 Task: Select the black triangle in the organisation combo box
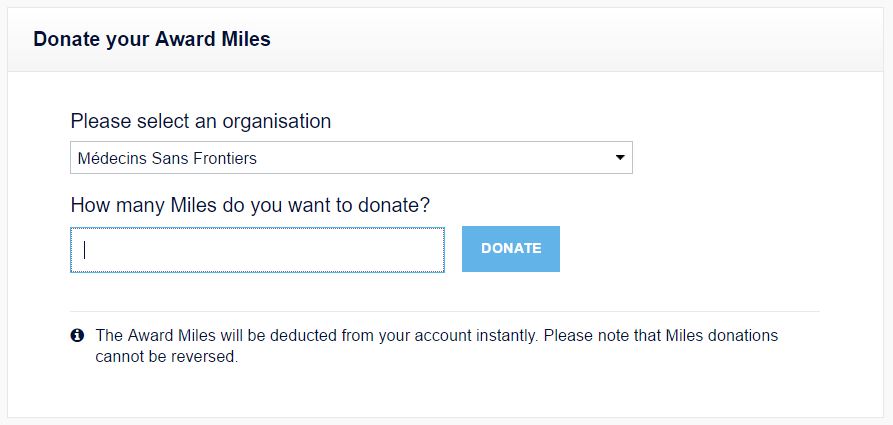click(x=620, y=158)
